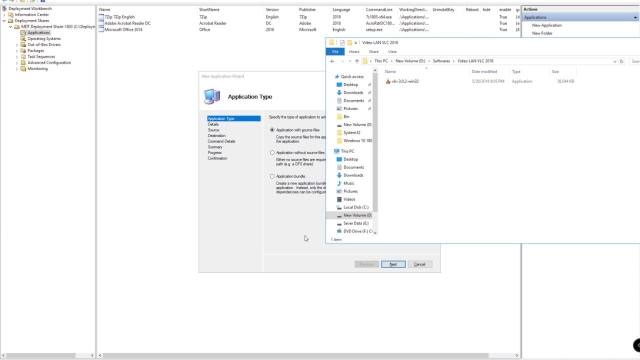The width and height of the screenshot is (640, 360).
Task: Select Application with source files option
Action: pos(272,130)
